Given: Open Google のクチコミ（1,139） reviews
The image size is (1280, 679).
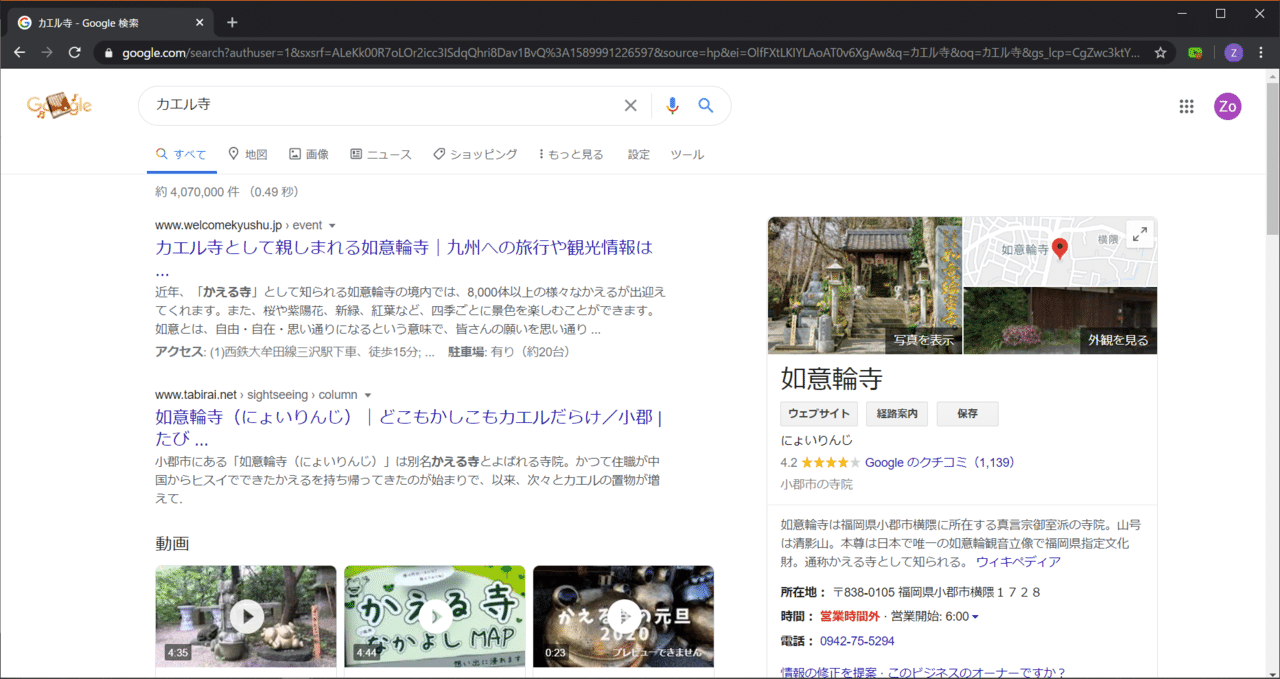Looking at the screenshot, I should click(x=940, y=463).
